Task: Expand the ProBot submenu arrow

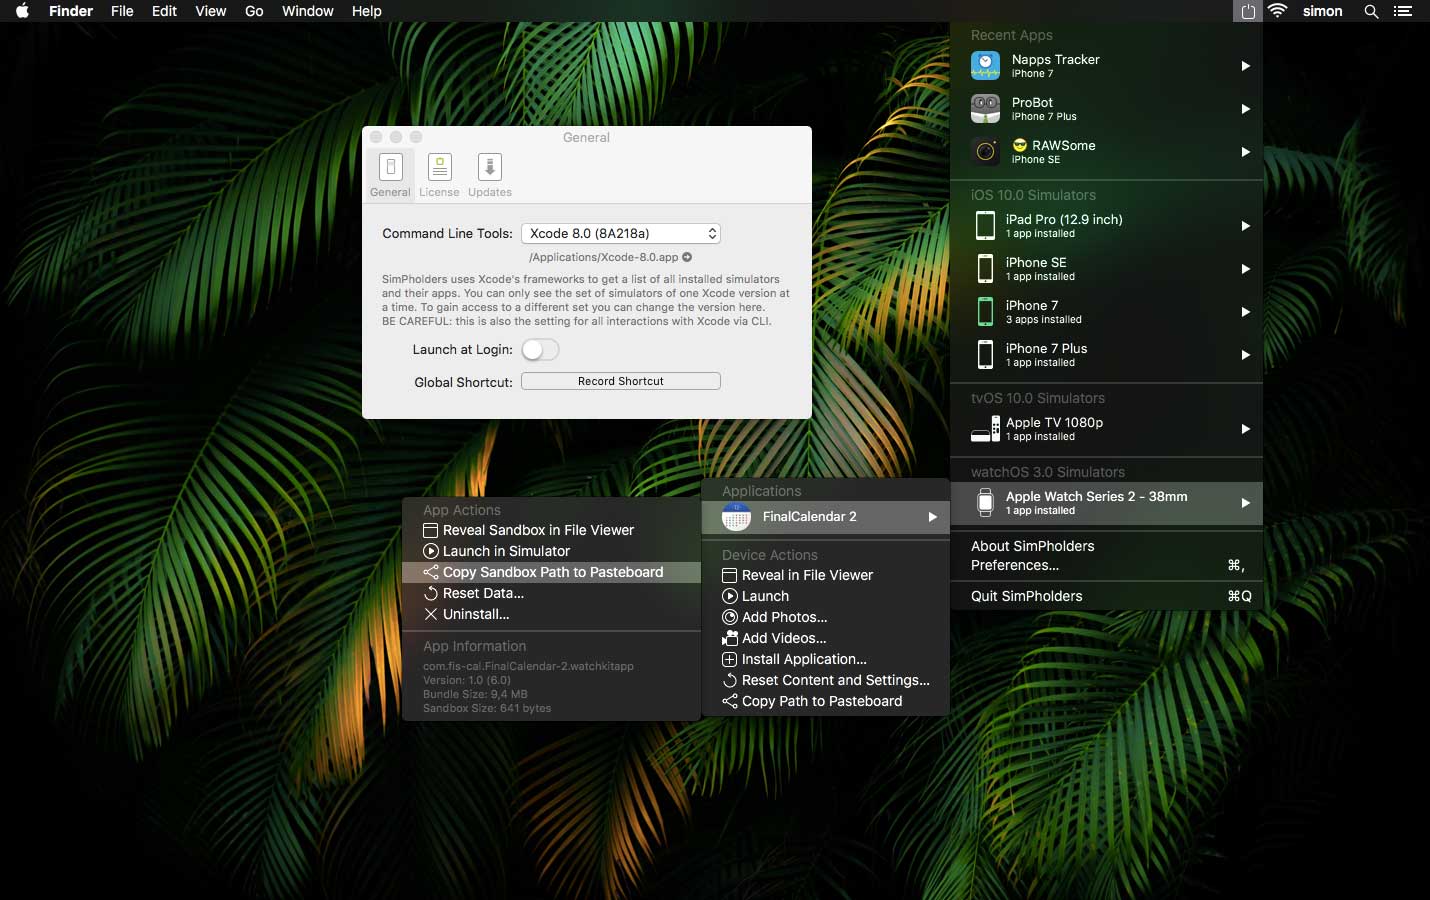Action: pos(1245,109)
